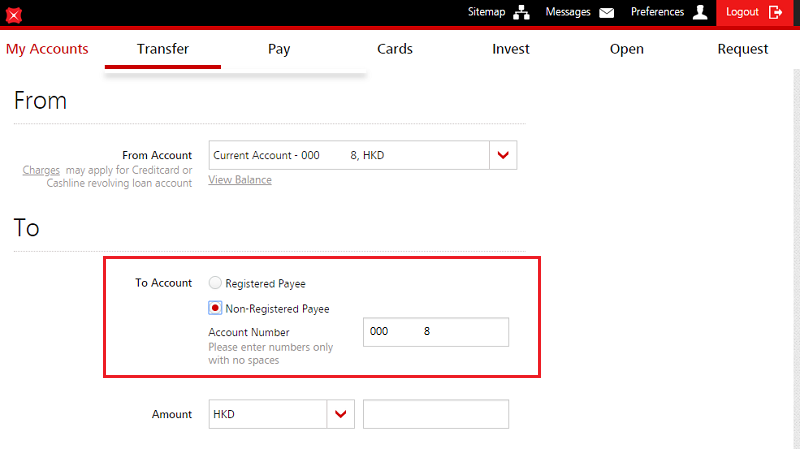This screenshot has width=800, height=449.
Task: Click the red X logo icon
Action: (x=14, y=15)
